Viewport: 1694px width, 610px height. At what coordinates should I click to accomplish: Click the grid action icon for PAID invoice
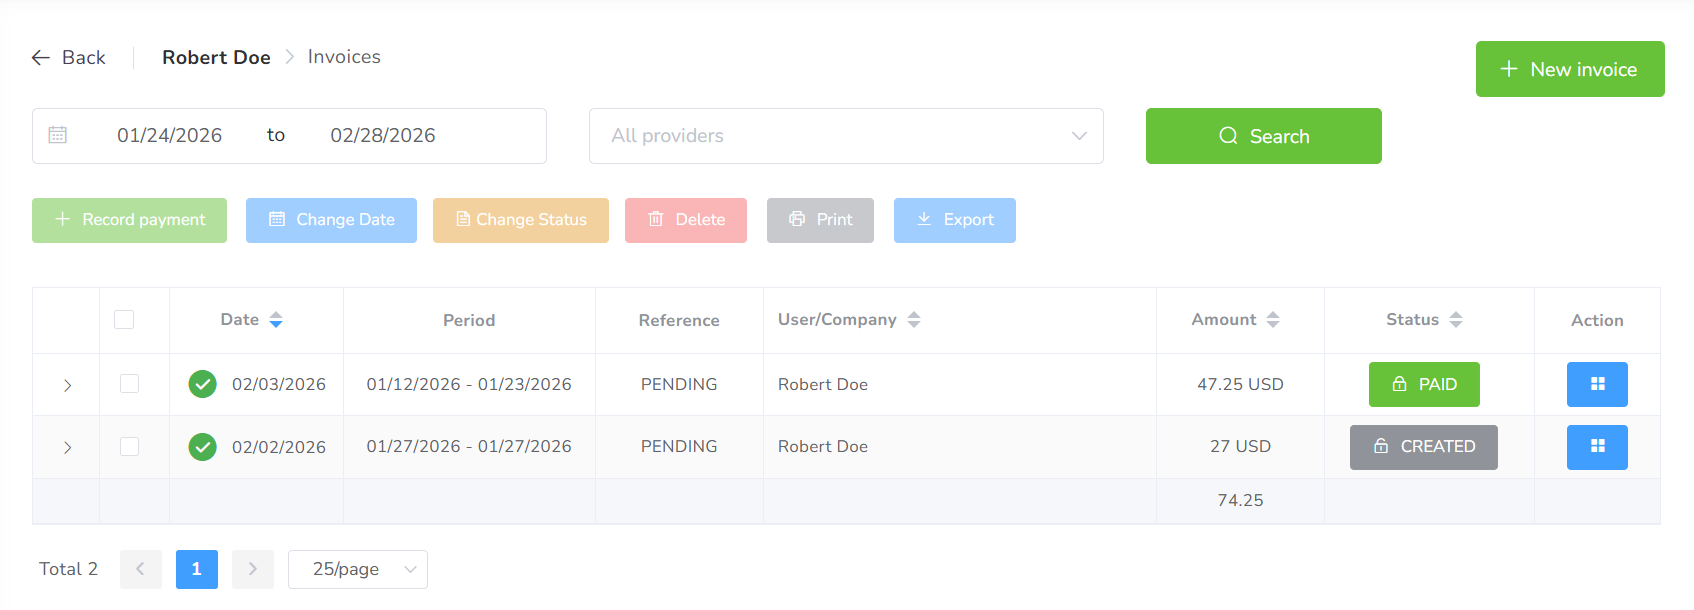tap(1596, 384)
